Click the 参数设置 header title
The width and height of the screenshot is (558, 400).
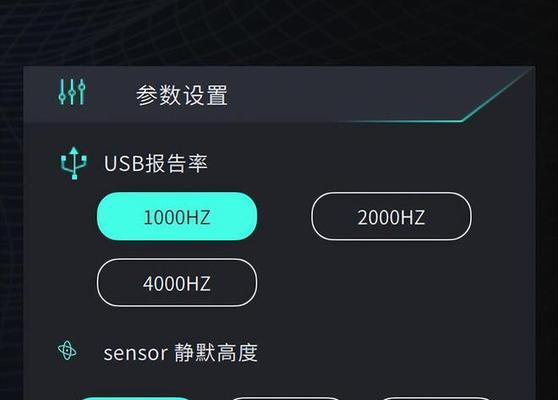(x=182, y=95)
